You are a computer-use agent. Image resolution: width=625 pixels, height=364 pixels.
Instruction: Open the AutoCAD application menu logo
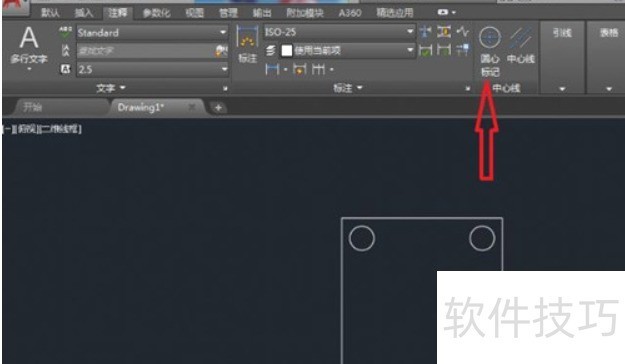click(x=15, y=7)
